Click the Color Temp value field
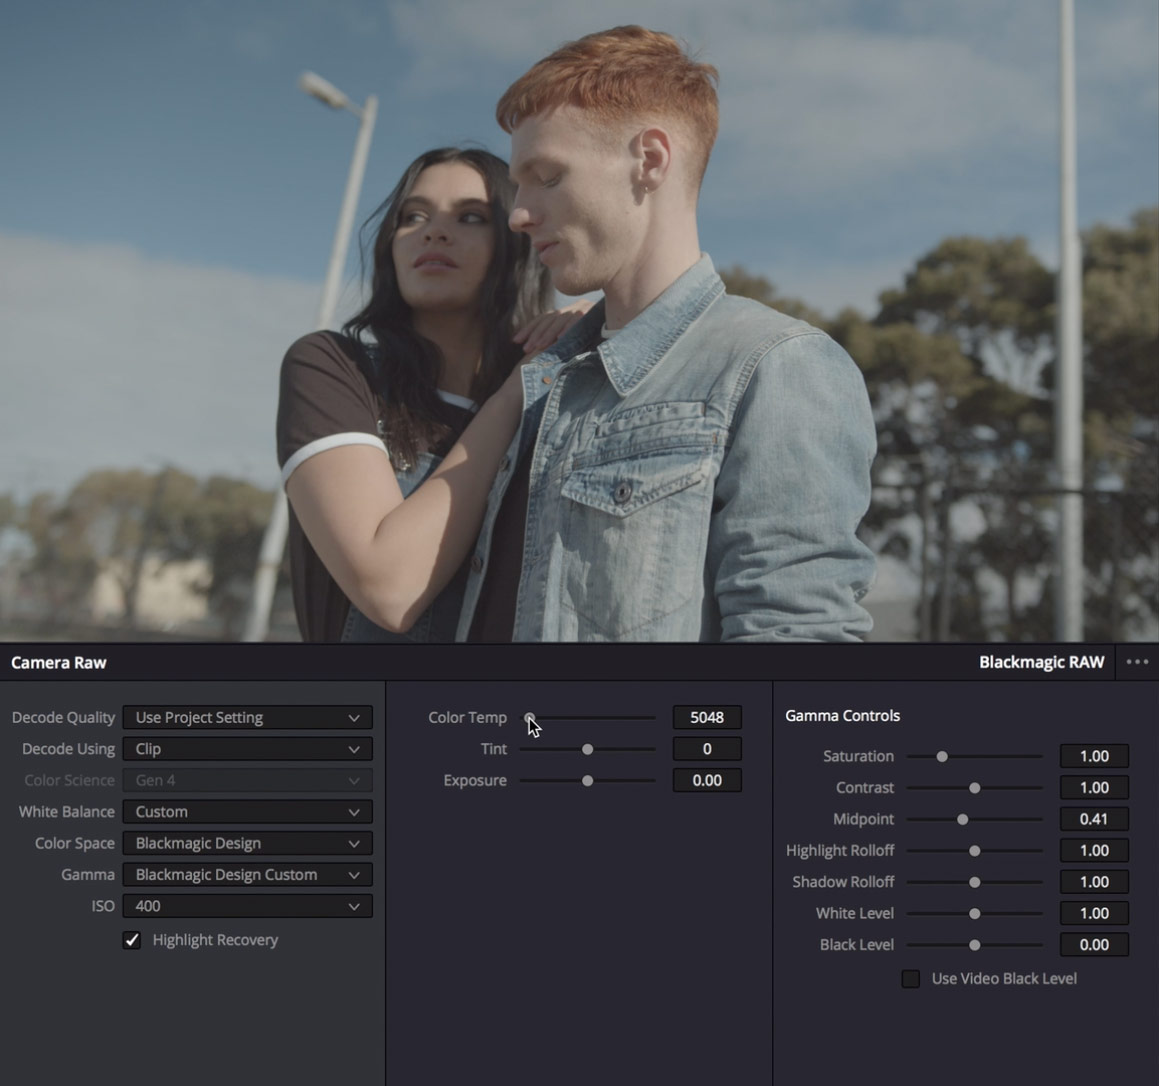This screenshot has width=1159, height=1086. pyautogui.click(x=707, y=718)
